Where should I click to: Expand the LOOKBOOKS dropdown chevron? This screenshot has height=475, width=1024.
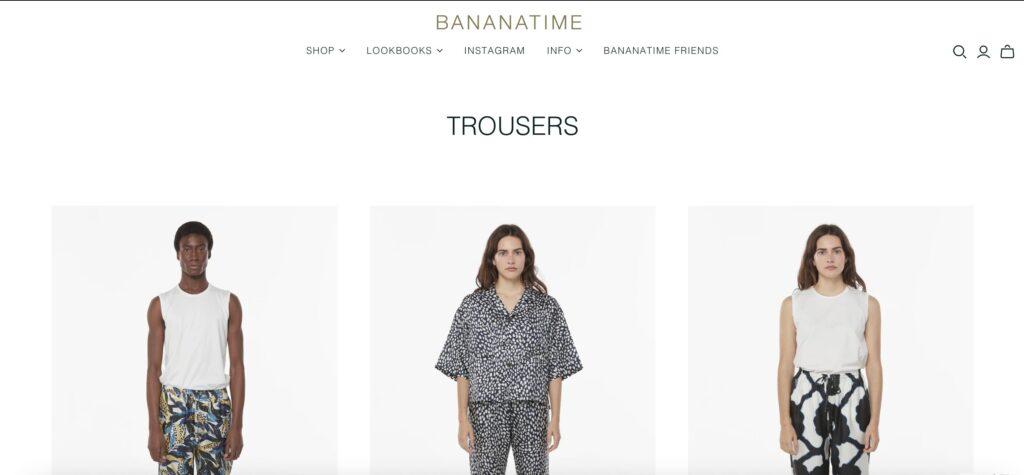(x=440, y=51)
